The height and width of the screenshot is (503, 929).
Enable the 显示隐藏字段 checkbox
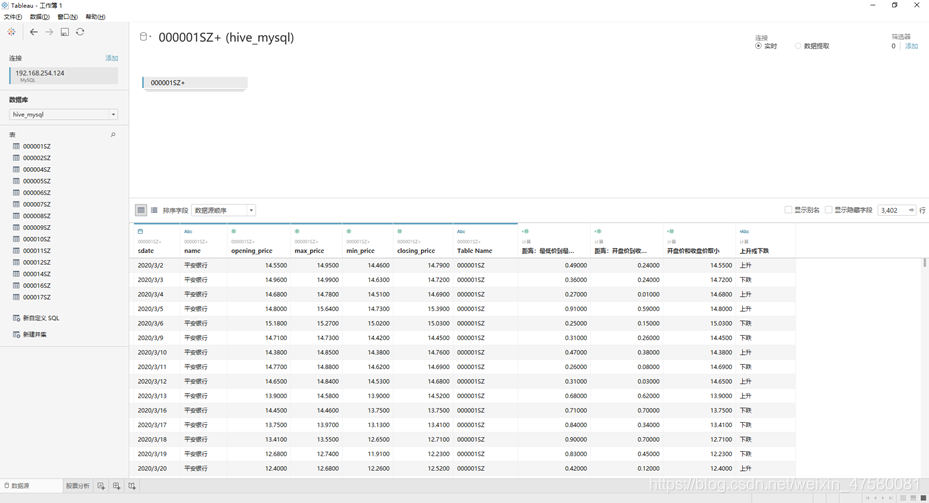(829, 210)
